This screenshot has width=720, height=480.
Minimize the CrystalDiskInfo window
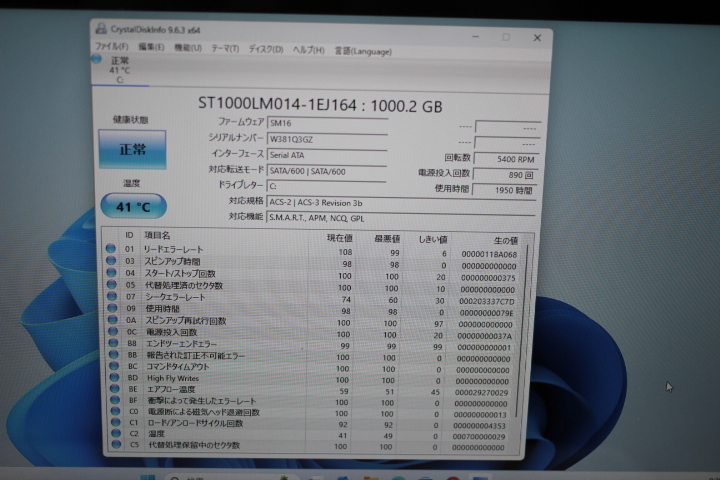475,36
